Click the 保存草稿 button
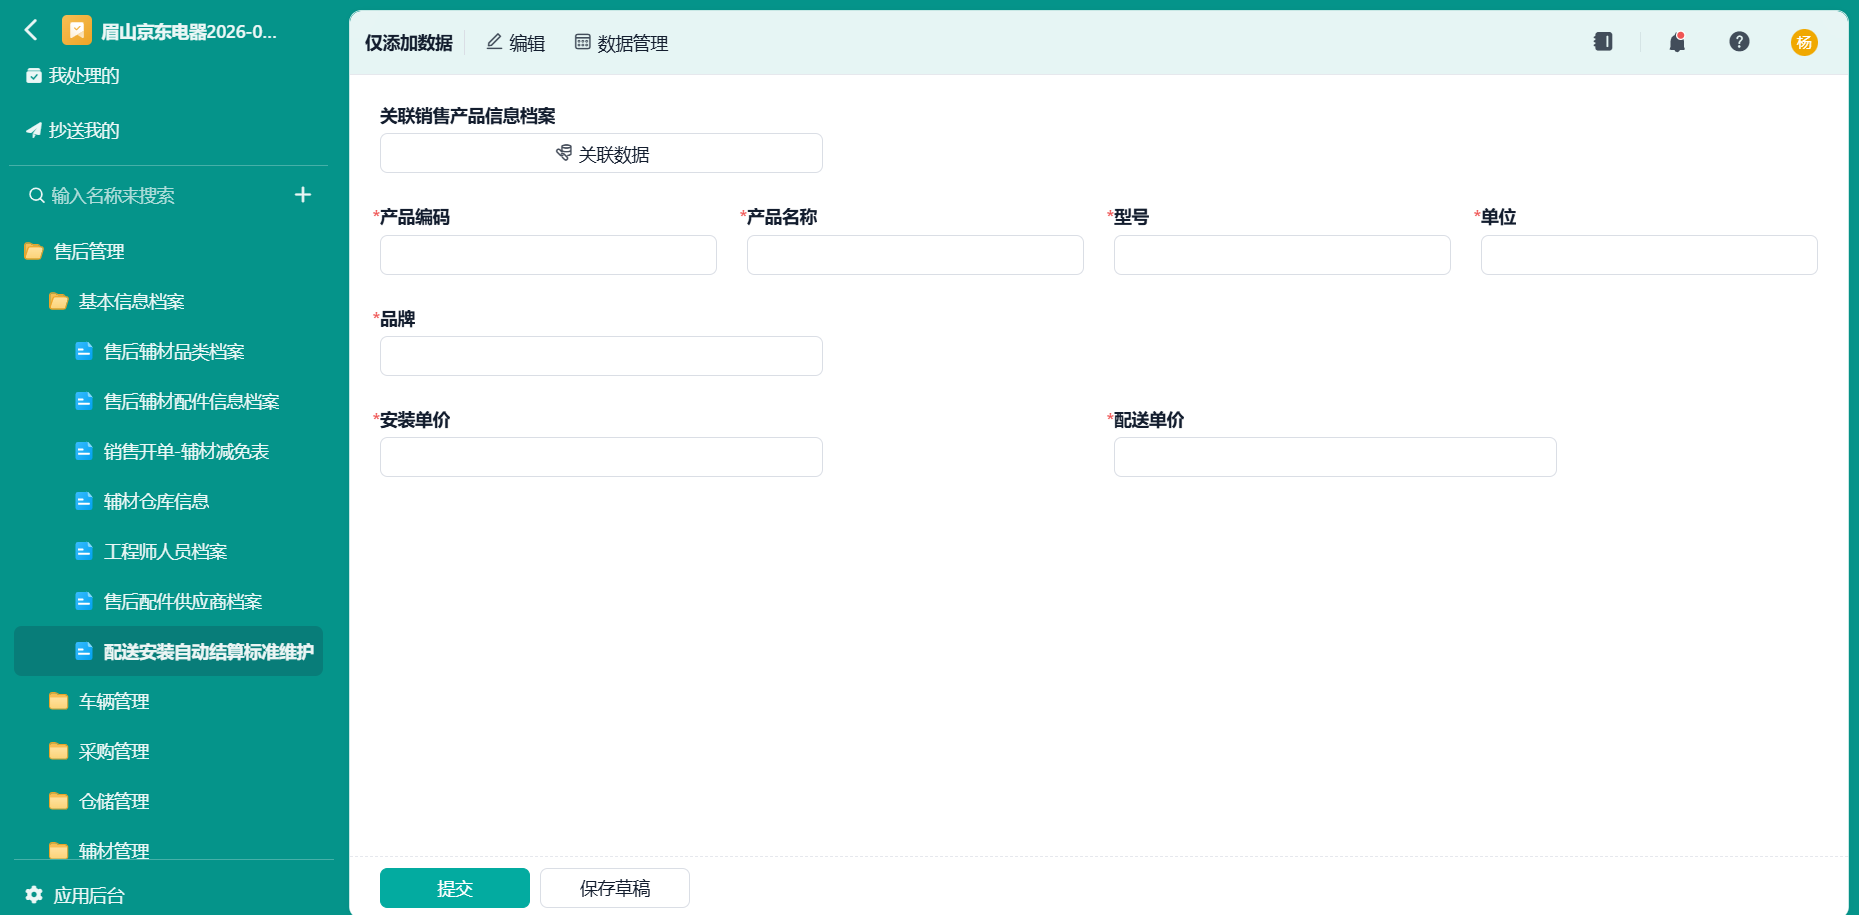Image resolution: width=1859 pixels, height=915 pixels. point(615,888)
